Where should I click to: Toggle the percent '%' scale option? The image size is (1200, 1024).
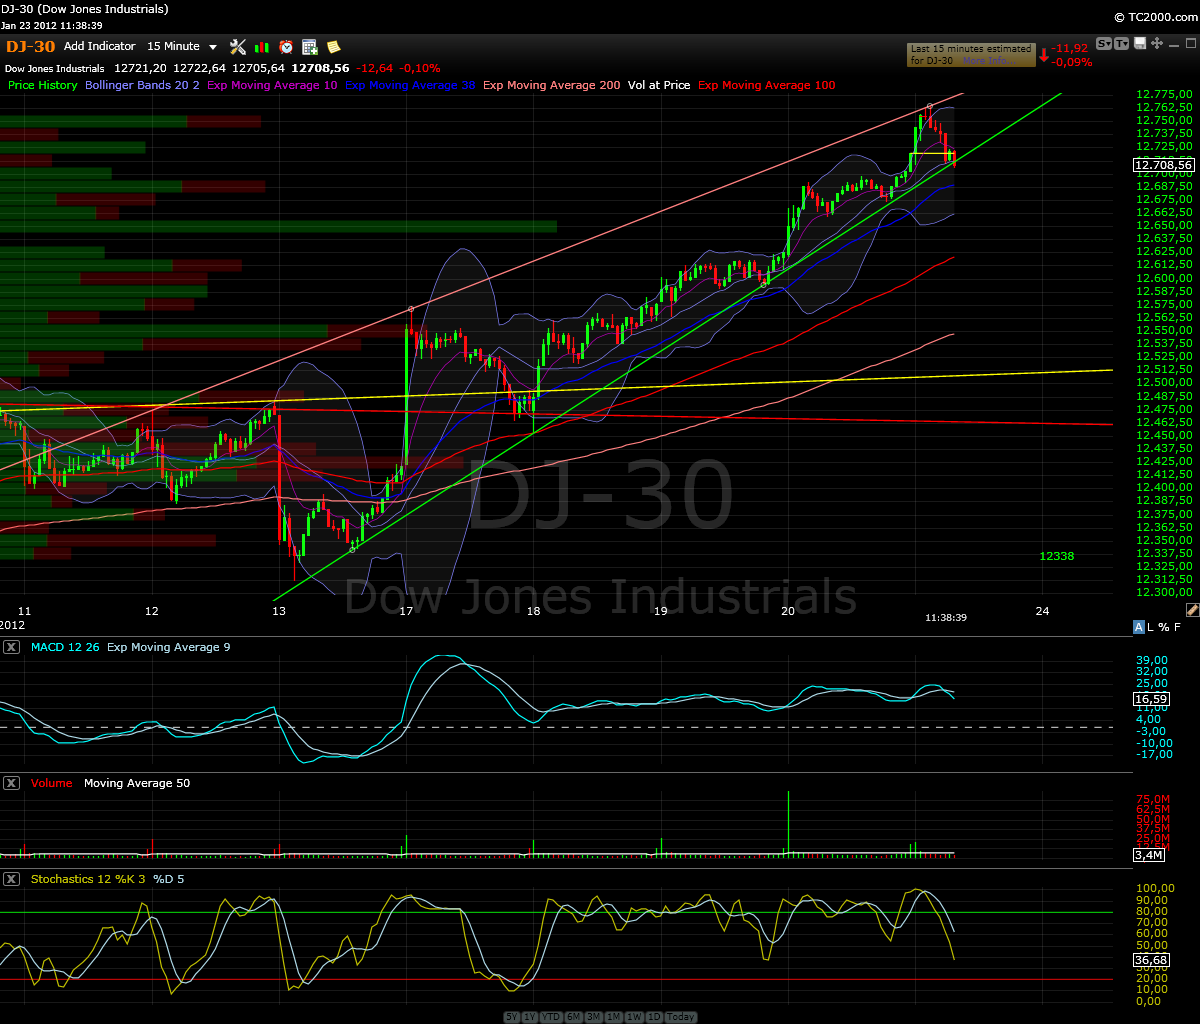tap(1162, 626)
